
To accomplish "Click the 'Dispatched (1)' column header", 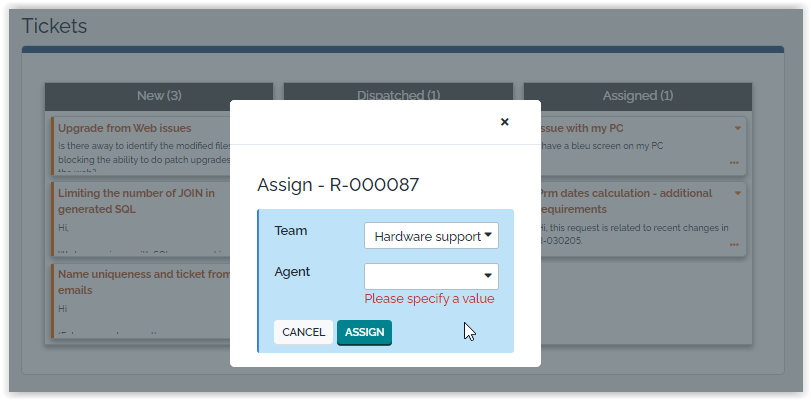I will tap(398, 96).
